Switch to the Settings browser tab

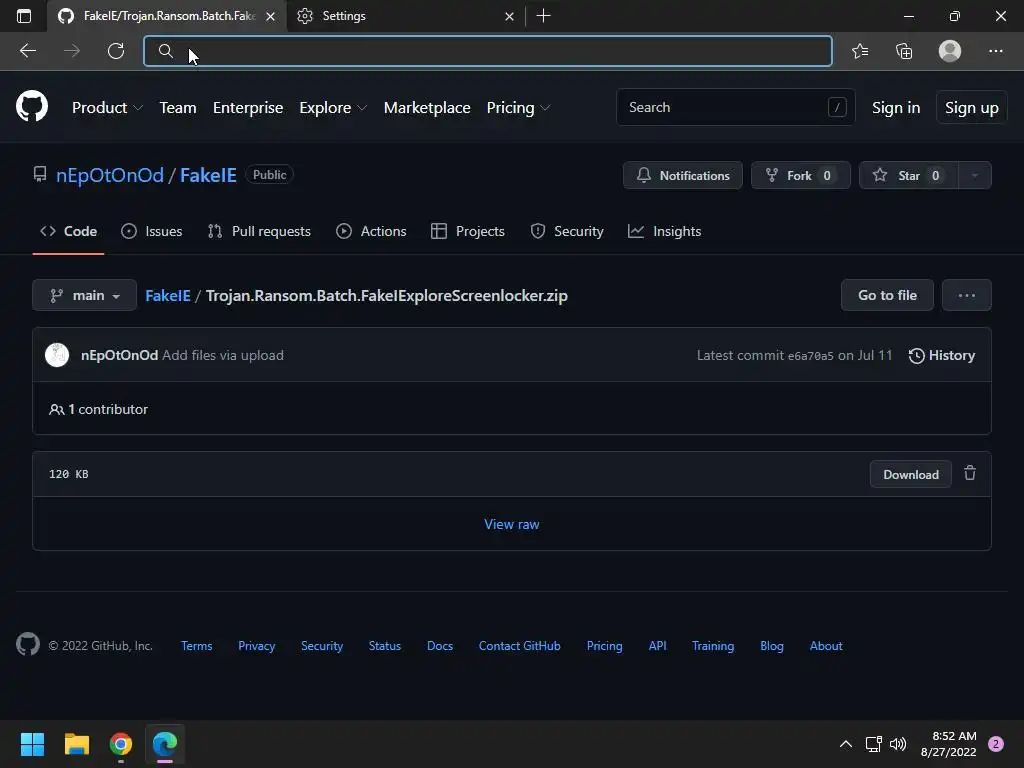[405, 16]
